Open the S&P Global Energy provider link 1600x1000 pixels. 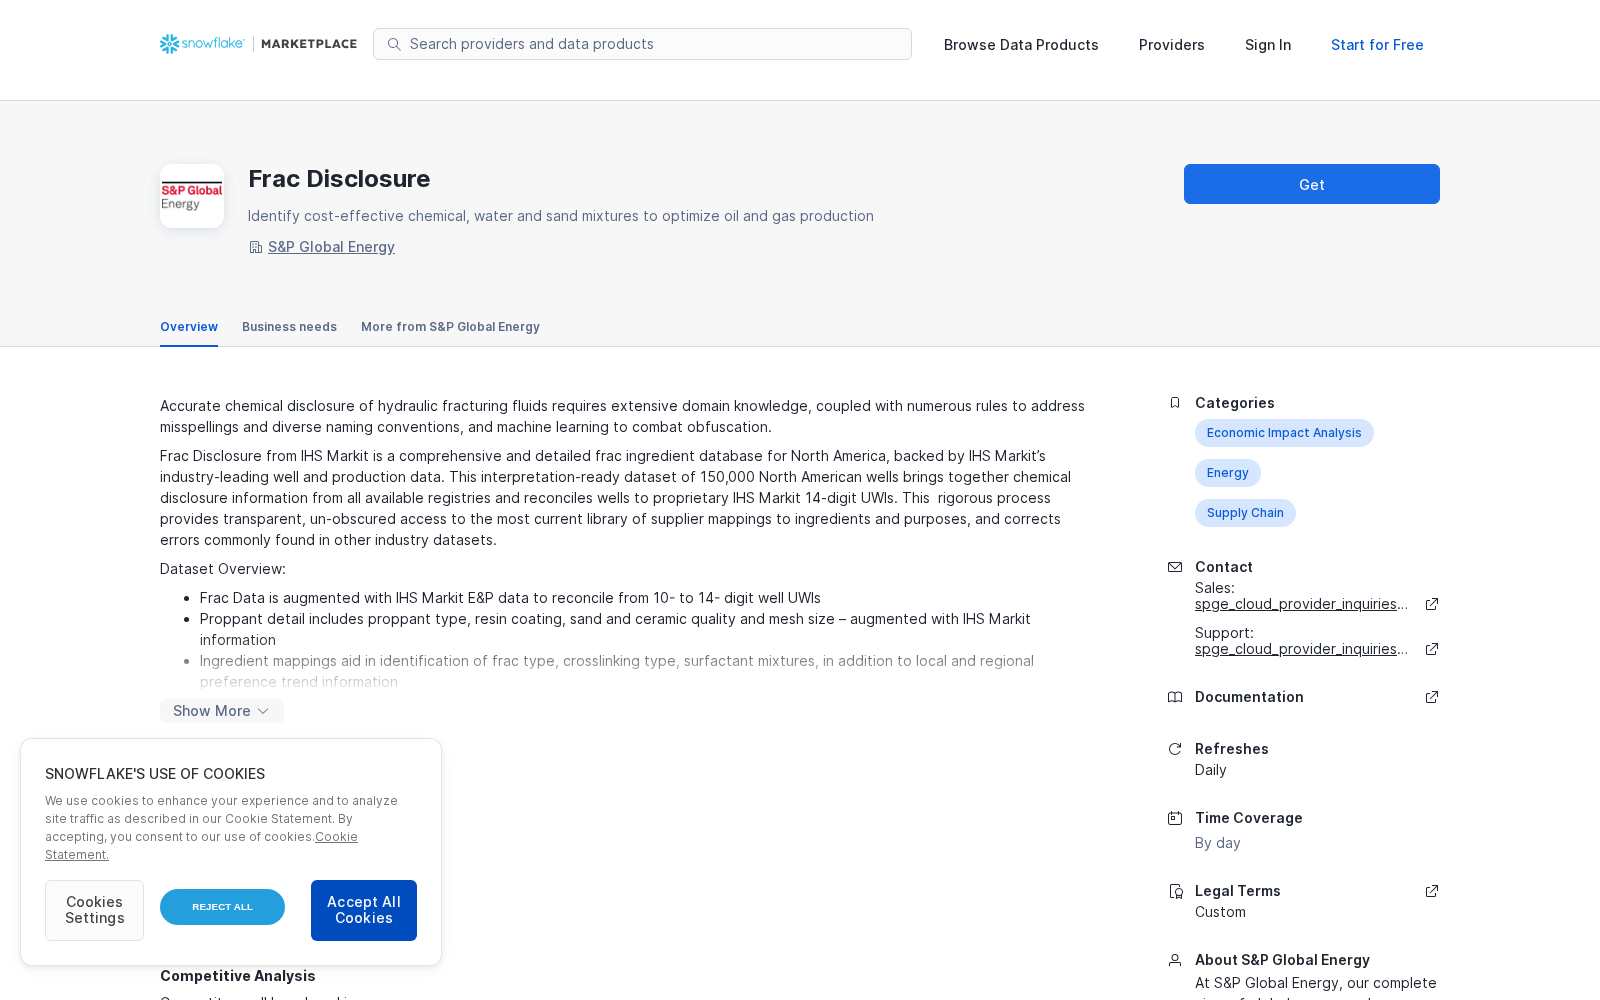331,247
